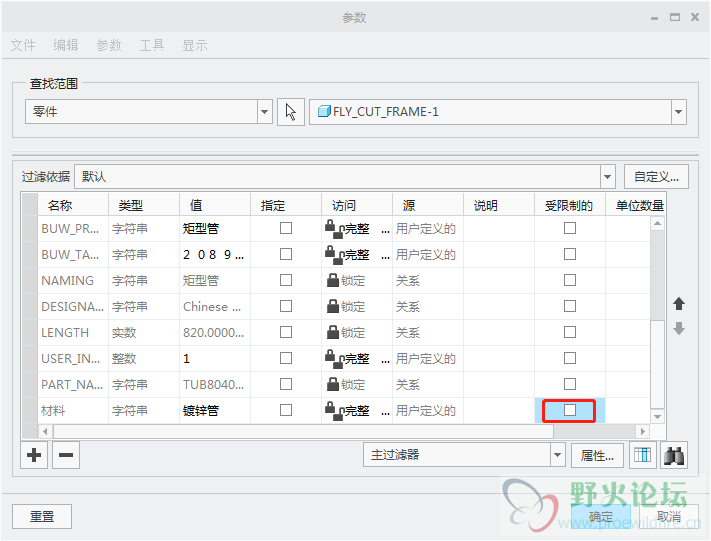Expand the 主过滤器 dropdown
The height and width of the screenshot is (541, 711).
pos(558,455)
